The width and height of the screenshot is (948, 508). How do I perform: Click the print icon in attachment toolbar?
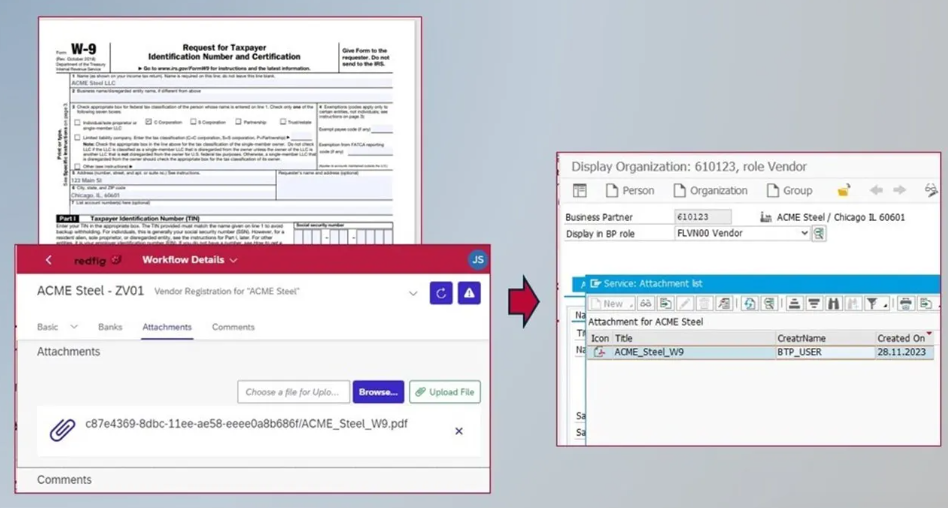click(x=905, y=303)
